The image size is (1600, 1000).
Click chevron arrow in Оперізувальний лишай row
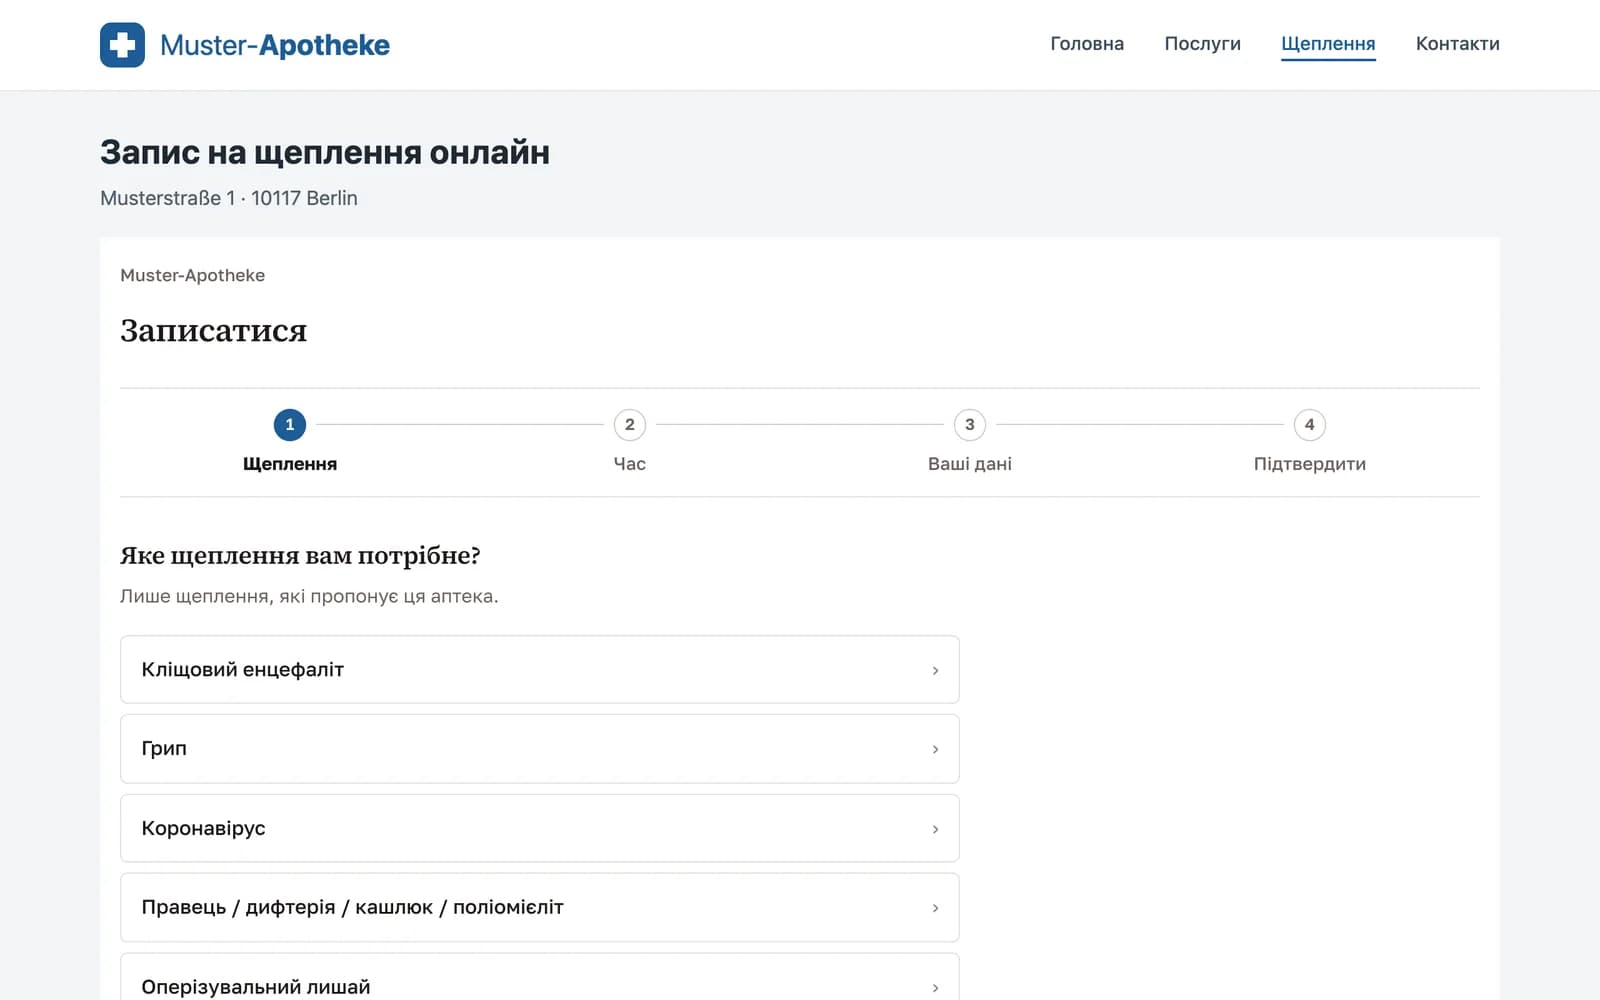[935, 987]
